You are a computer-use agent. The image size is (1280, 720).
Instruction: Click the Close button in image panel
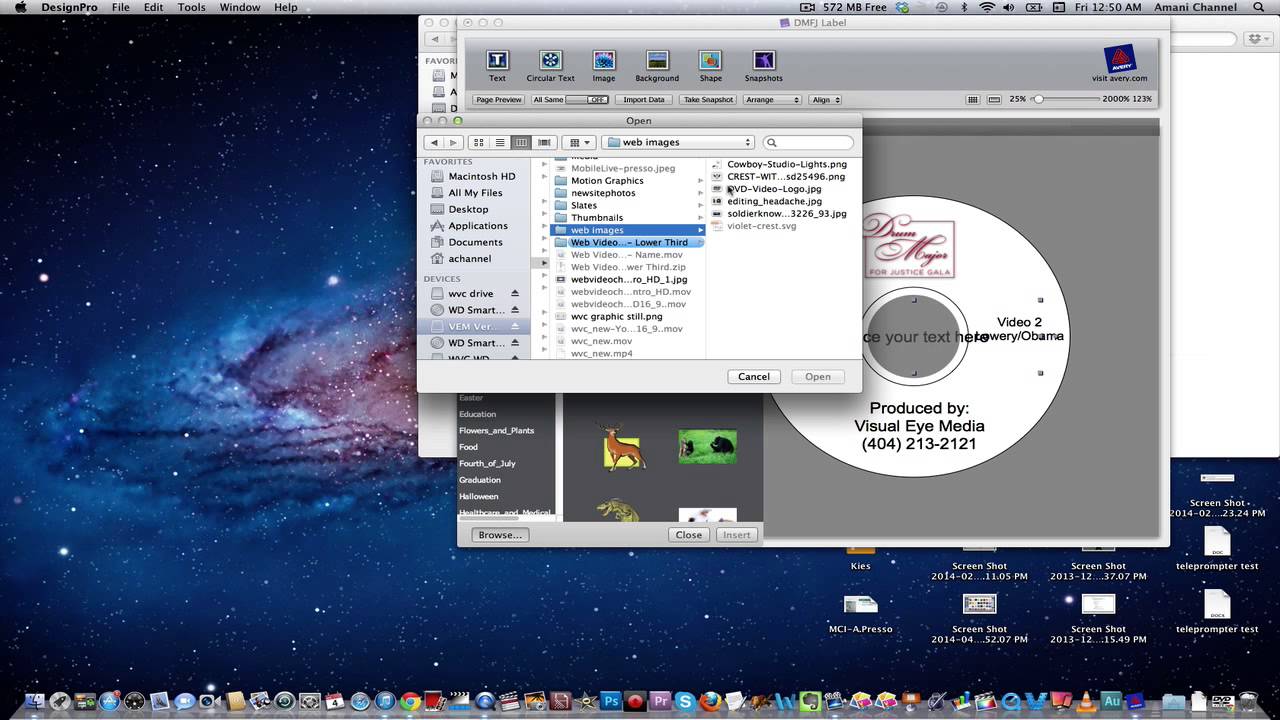click(689, 535)
